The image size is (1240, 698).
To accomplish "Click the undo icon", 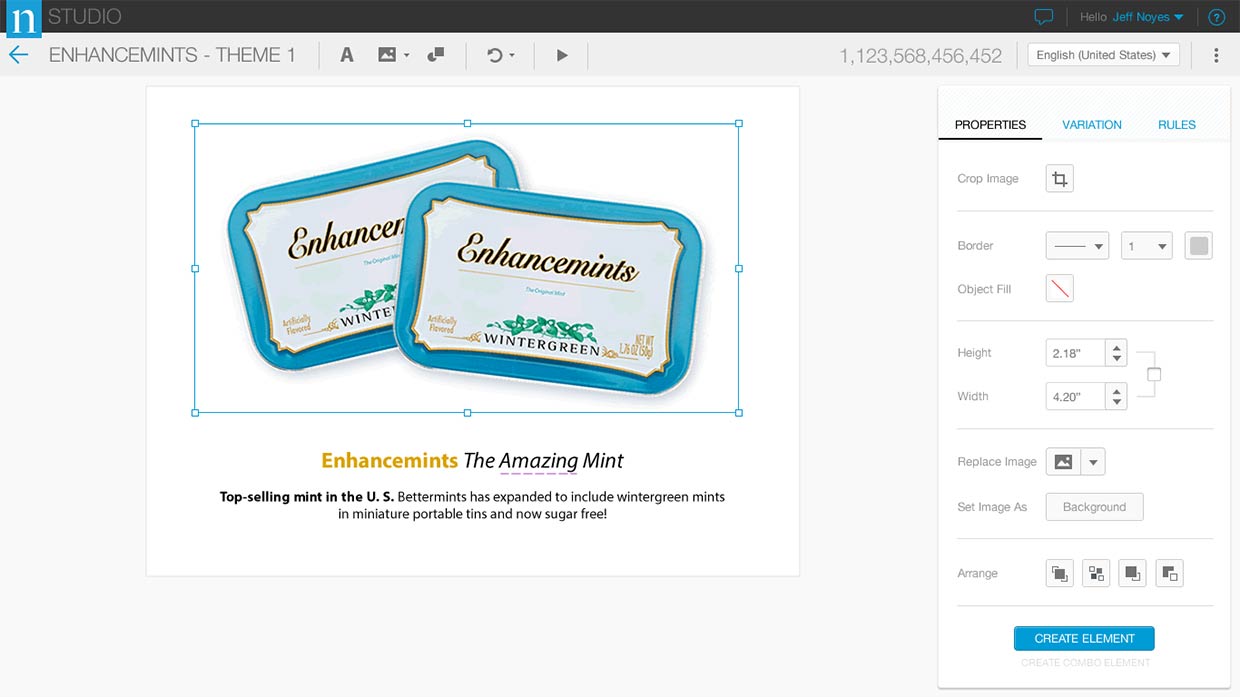I will tap(494, 55).
